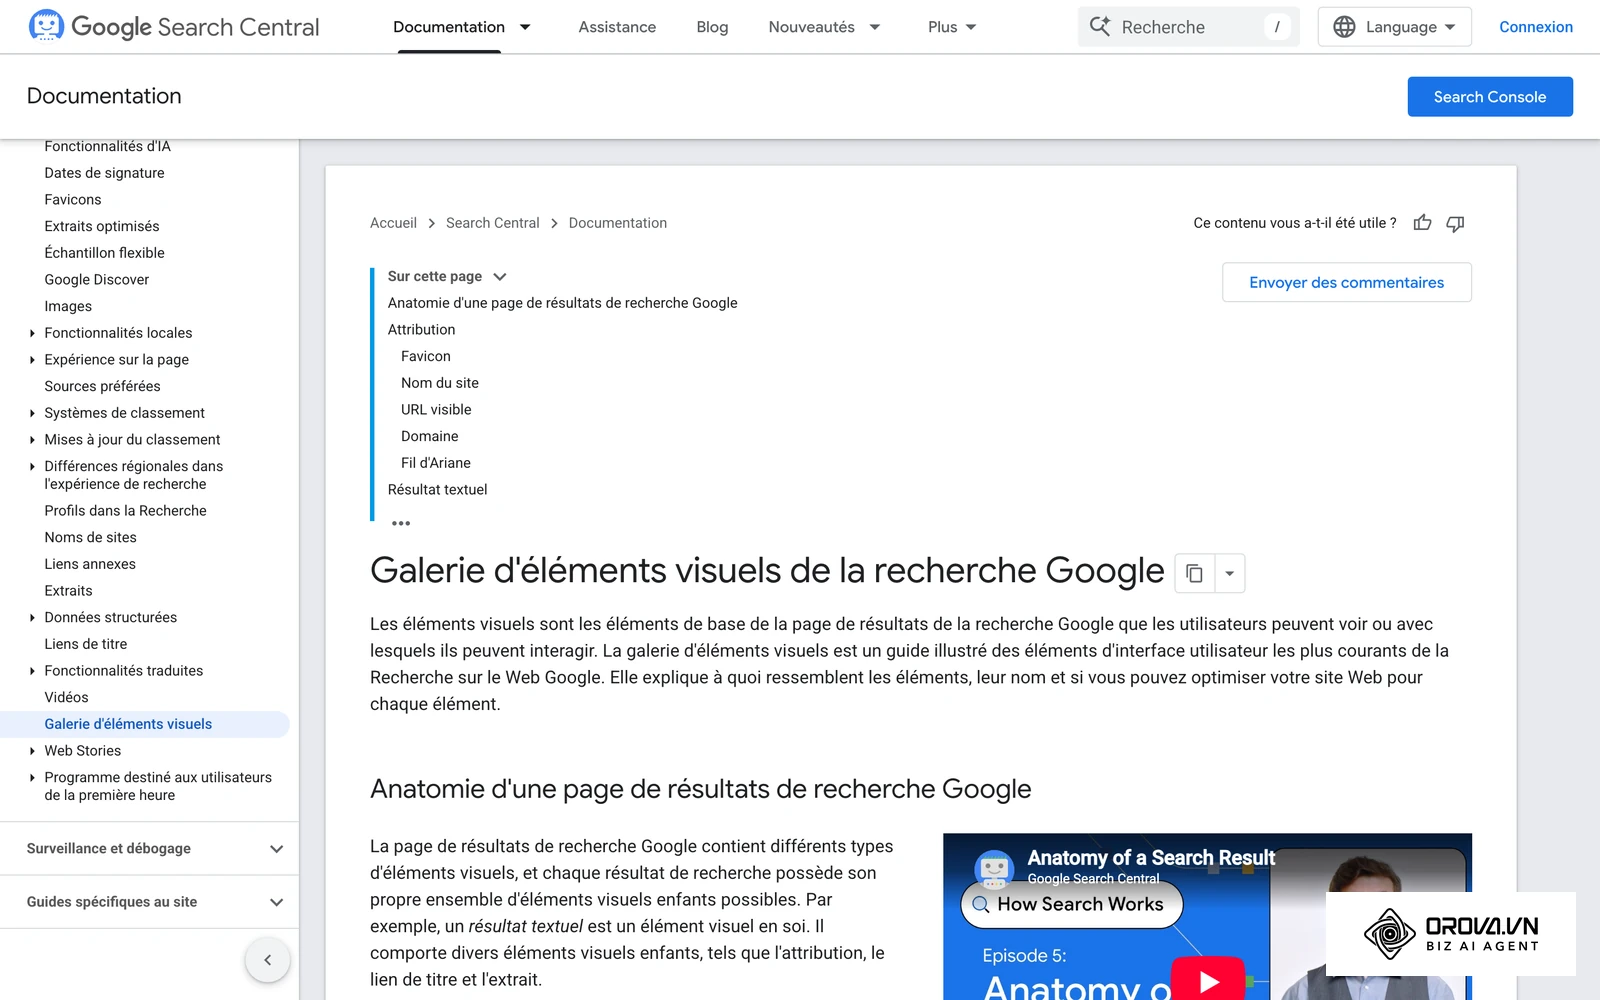The width and height of the screenshot is (1600, 1000).
Task: Open Liens de titre in sidebar
Action: point(86,644)
